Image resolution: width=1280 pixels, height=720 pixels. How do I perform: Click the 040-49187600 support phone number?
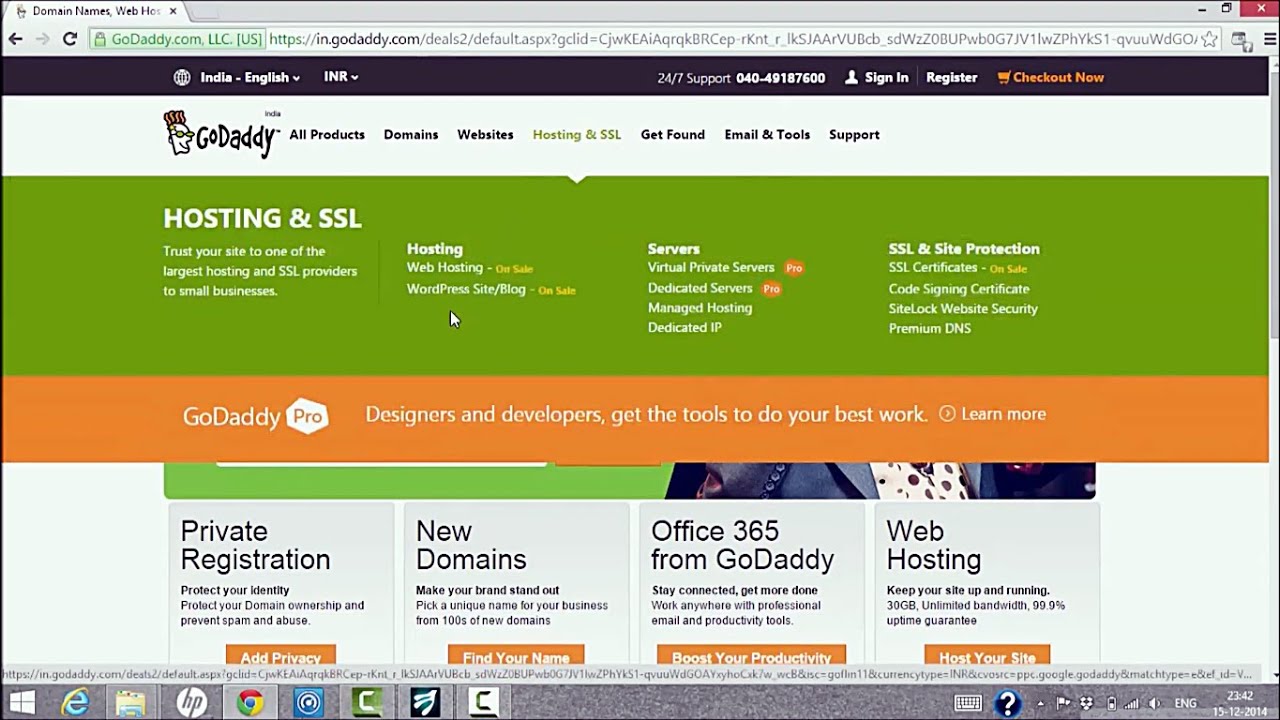[x=781, y=78]
